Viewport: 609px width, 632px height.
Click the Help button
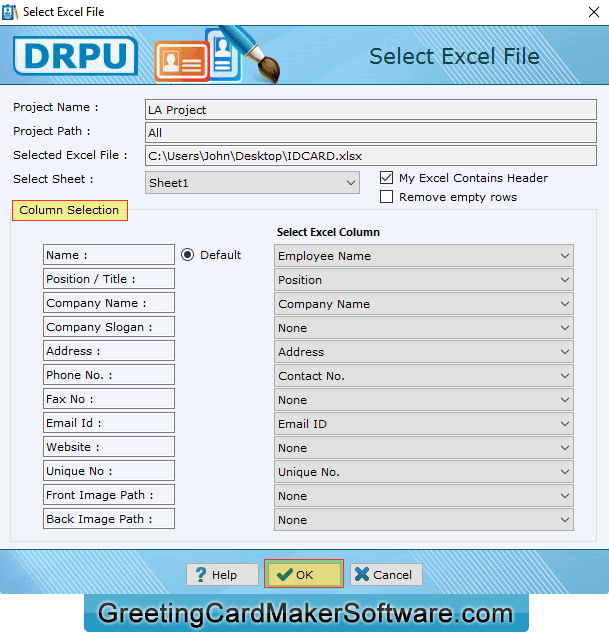222,574
